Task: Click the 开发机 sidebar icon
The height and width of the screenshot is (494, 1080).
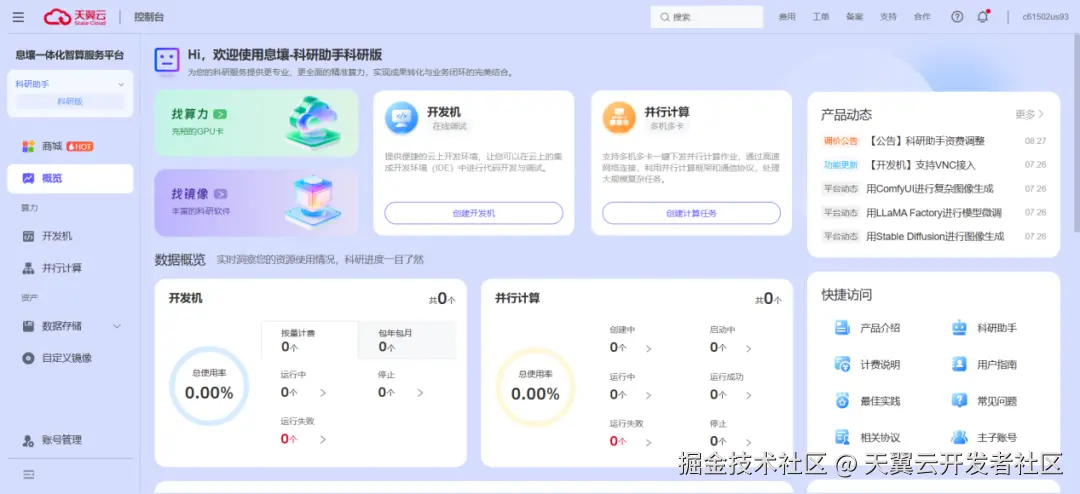Action: (28, 236)
